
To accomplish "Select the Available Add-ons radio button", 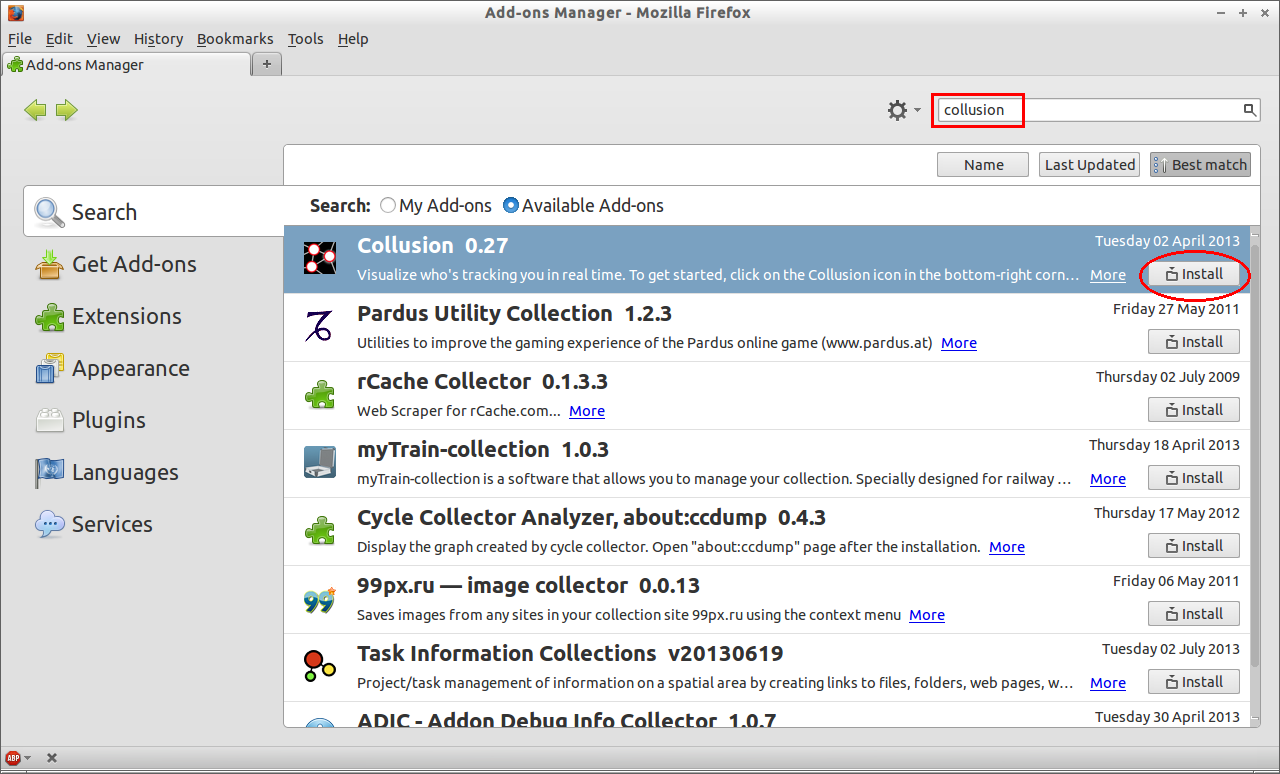I will (x=511, y=205).
